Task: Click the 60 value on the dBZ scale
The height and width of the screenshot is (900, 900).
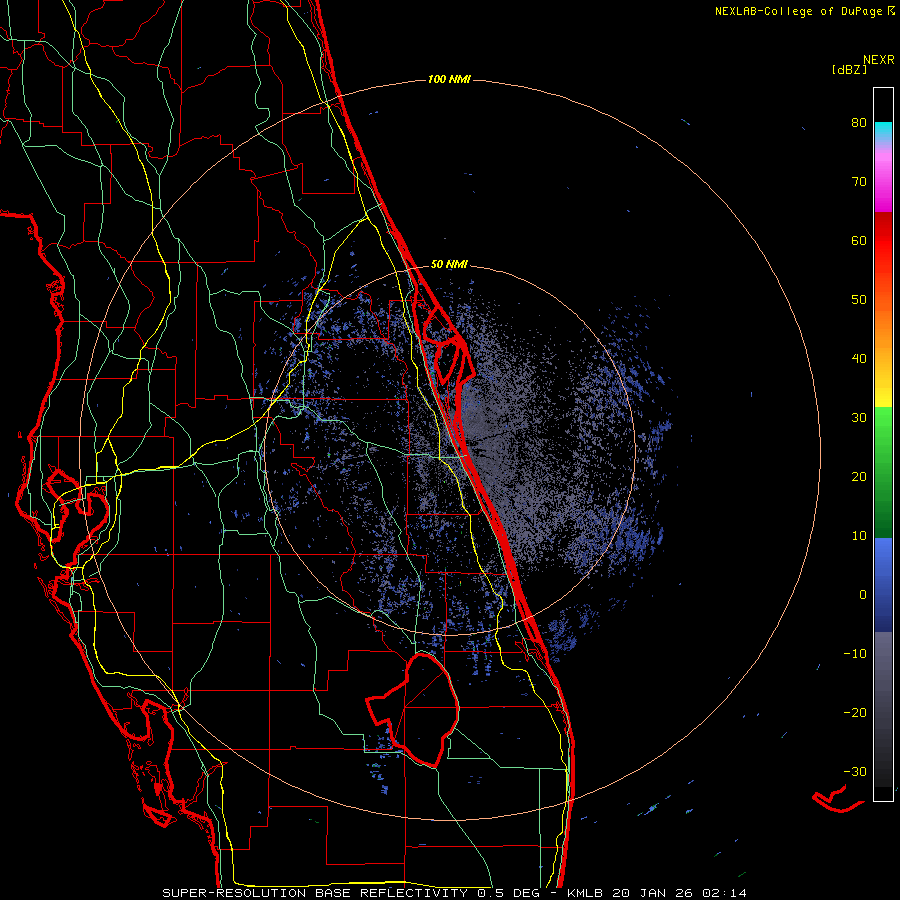Action: tap(859, 240)
